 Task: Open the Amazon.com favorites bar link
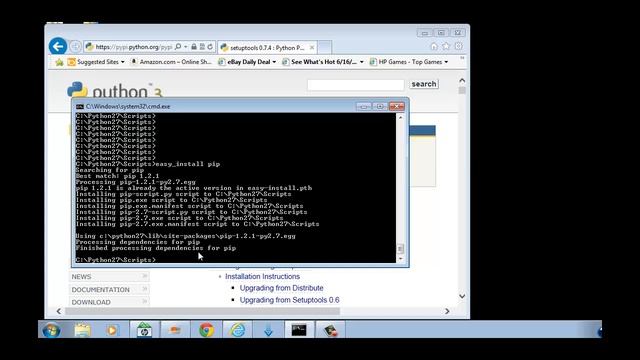(171, 62)
